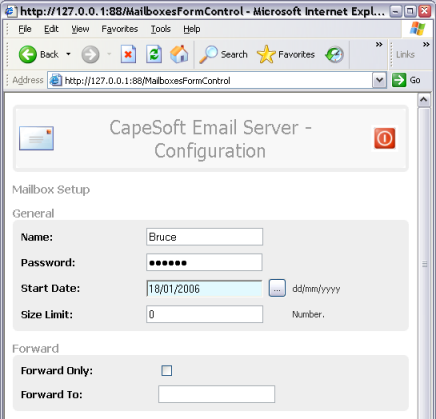Click into the Forward To field
436x419 pixels.
pyautogui.click(x=217, y=394)
